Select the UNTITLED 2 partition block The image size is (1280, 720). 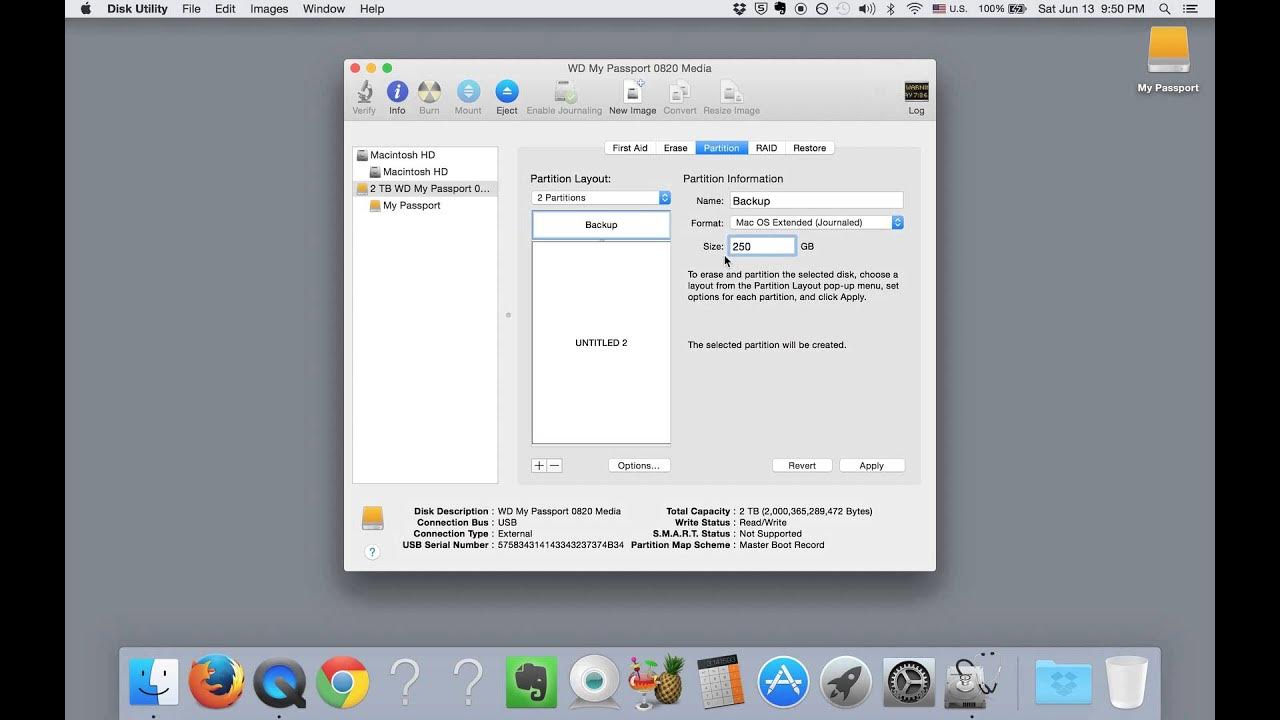pos(601,343)
